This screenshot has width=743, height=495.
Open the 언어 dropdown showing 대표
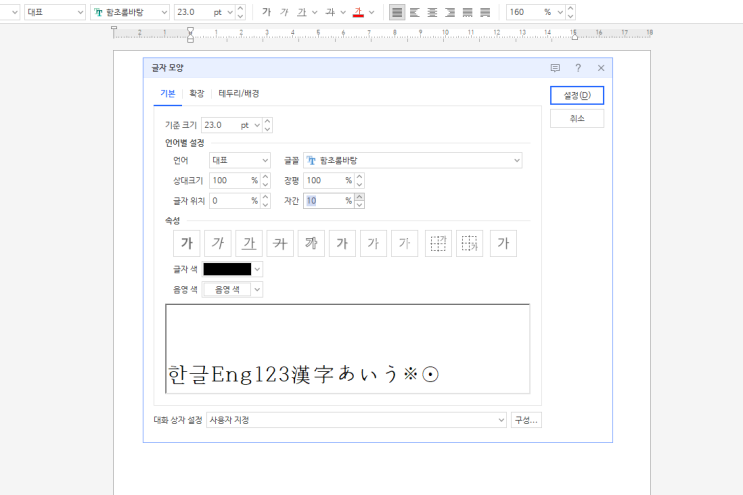pyautogui.click(x=240, y=160)
